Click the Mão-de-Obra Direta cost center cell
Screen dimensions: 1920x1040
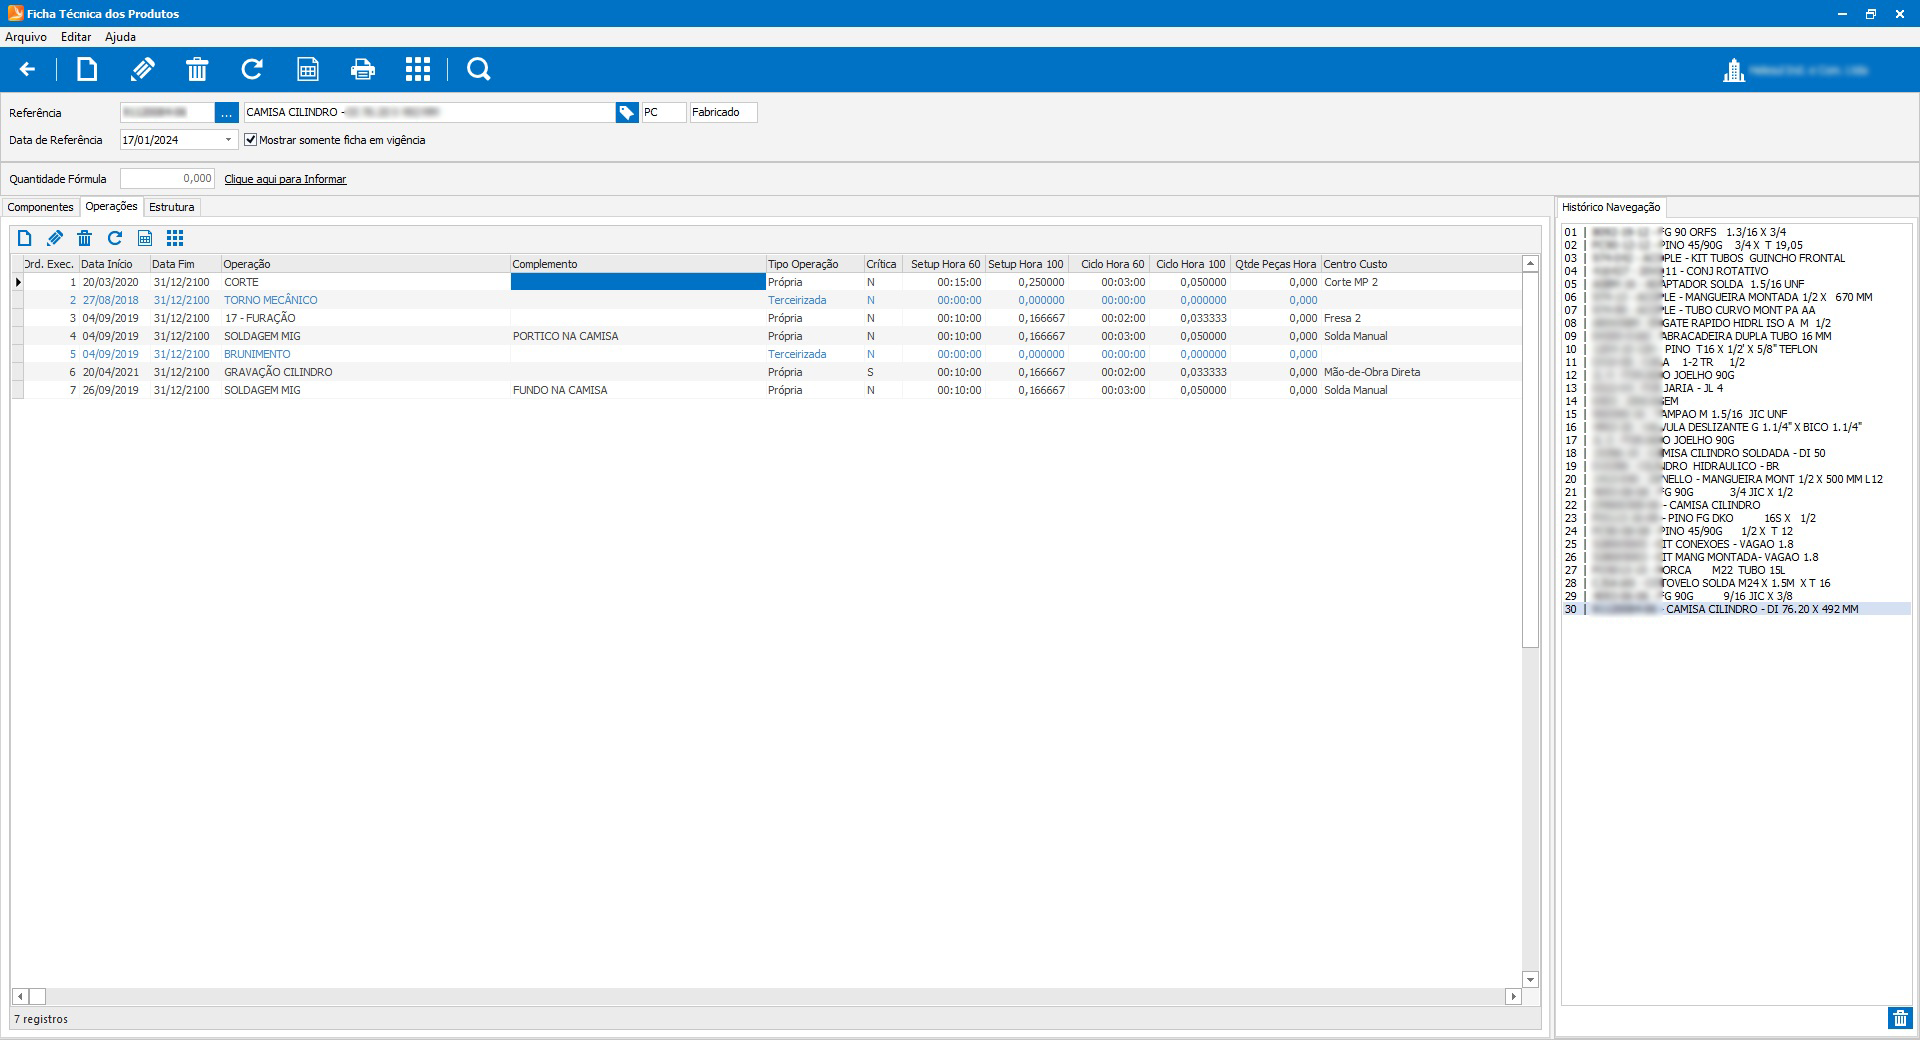pyautogui.click(x=1420, y=372)
